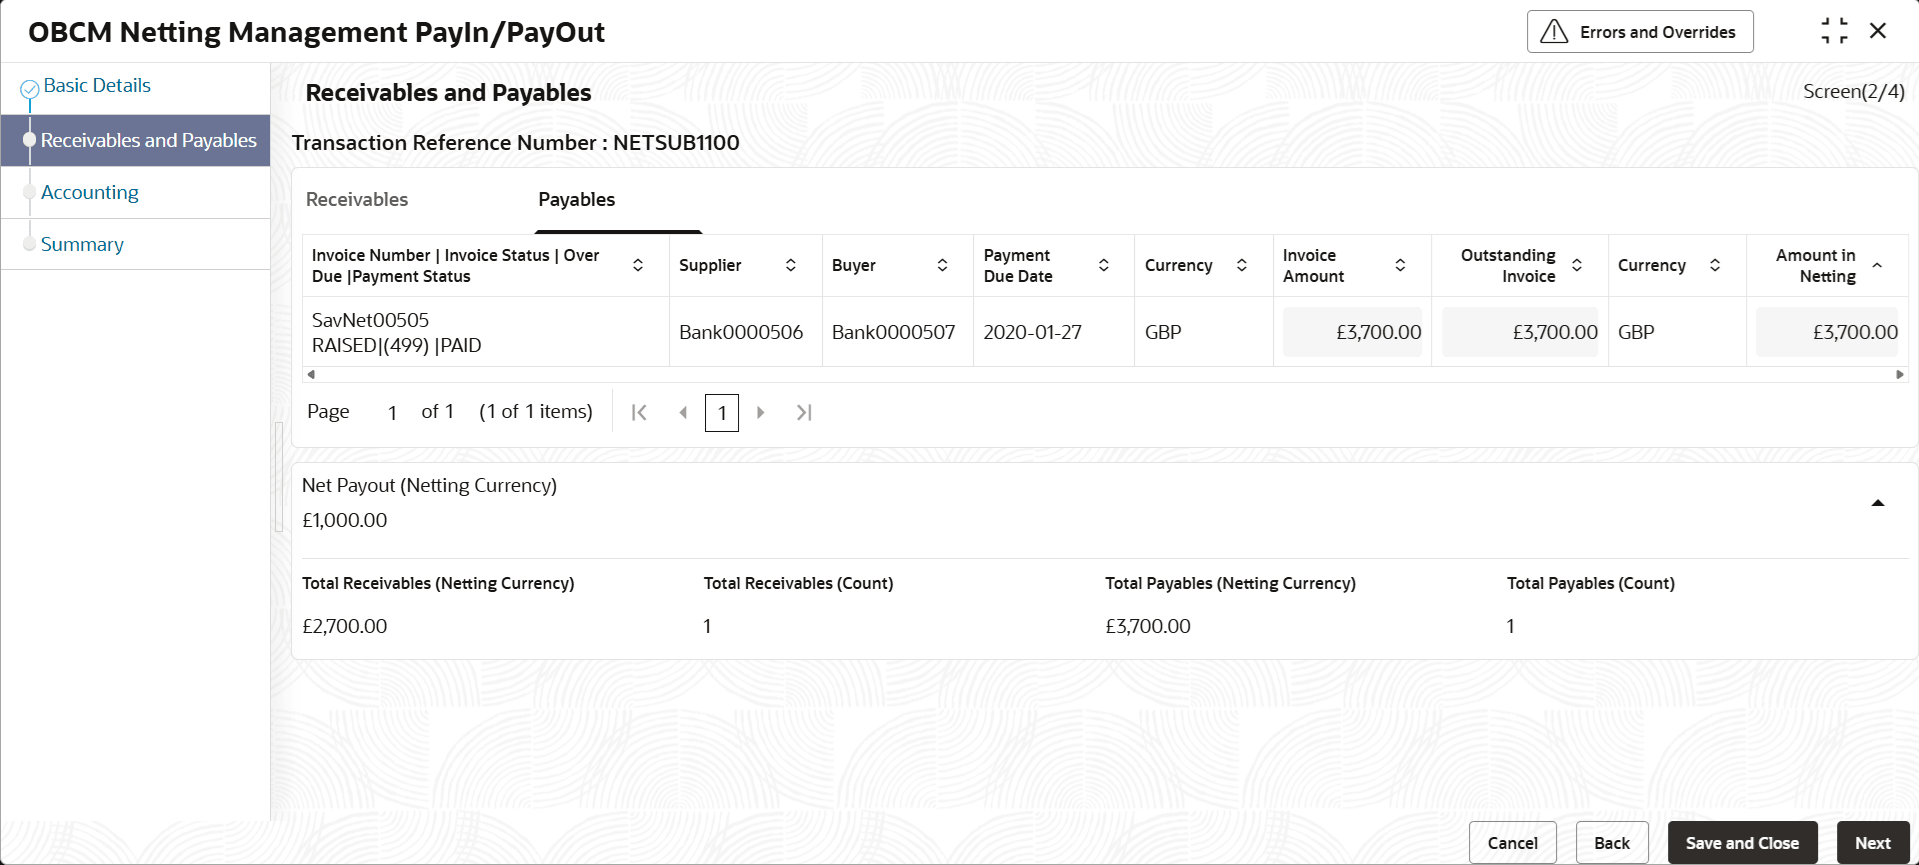Viewport: 1919px width, 865px height.
Task: Go to the Summary step
Action: (x=82, y=244)
